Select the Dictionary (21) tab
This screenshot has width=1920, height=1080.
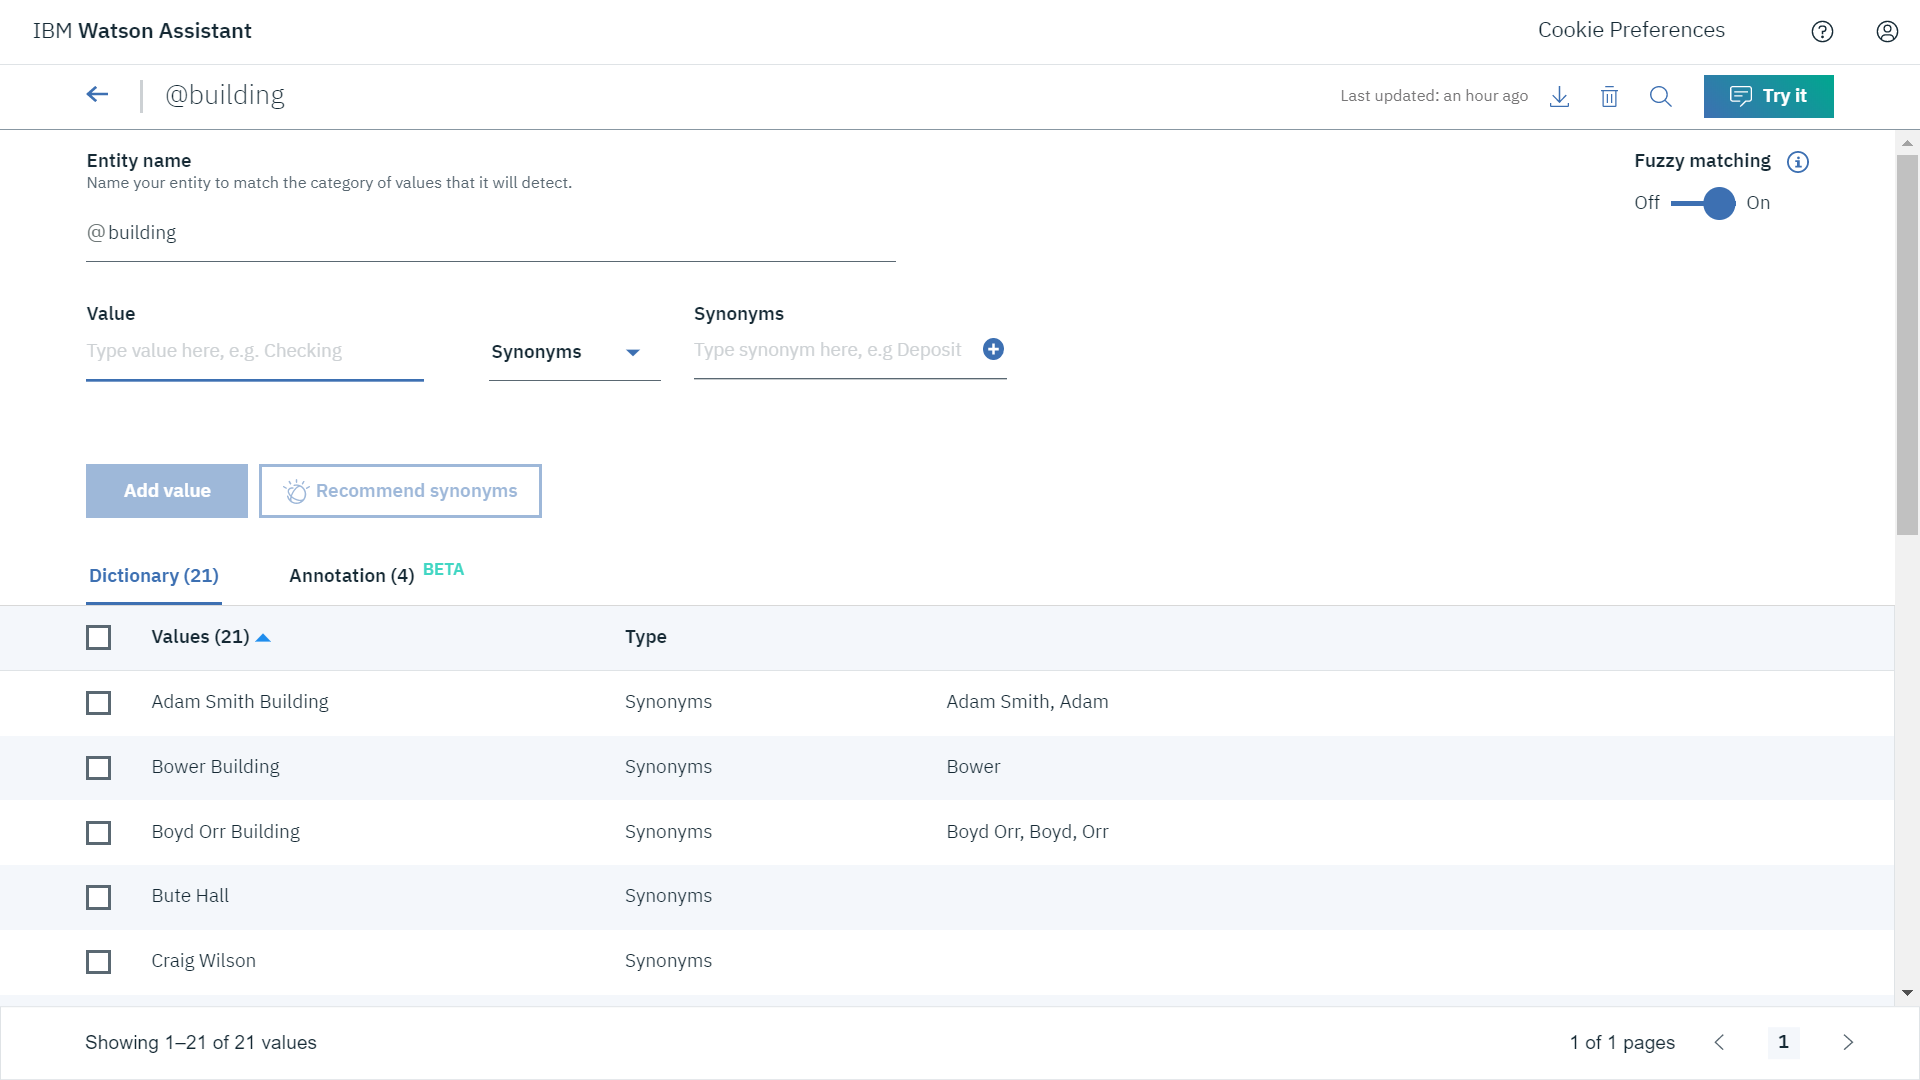(x=154, y=576)
